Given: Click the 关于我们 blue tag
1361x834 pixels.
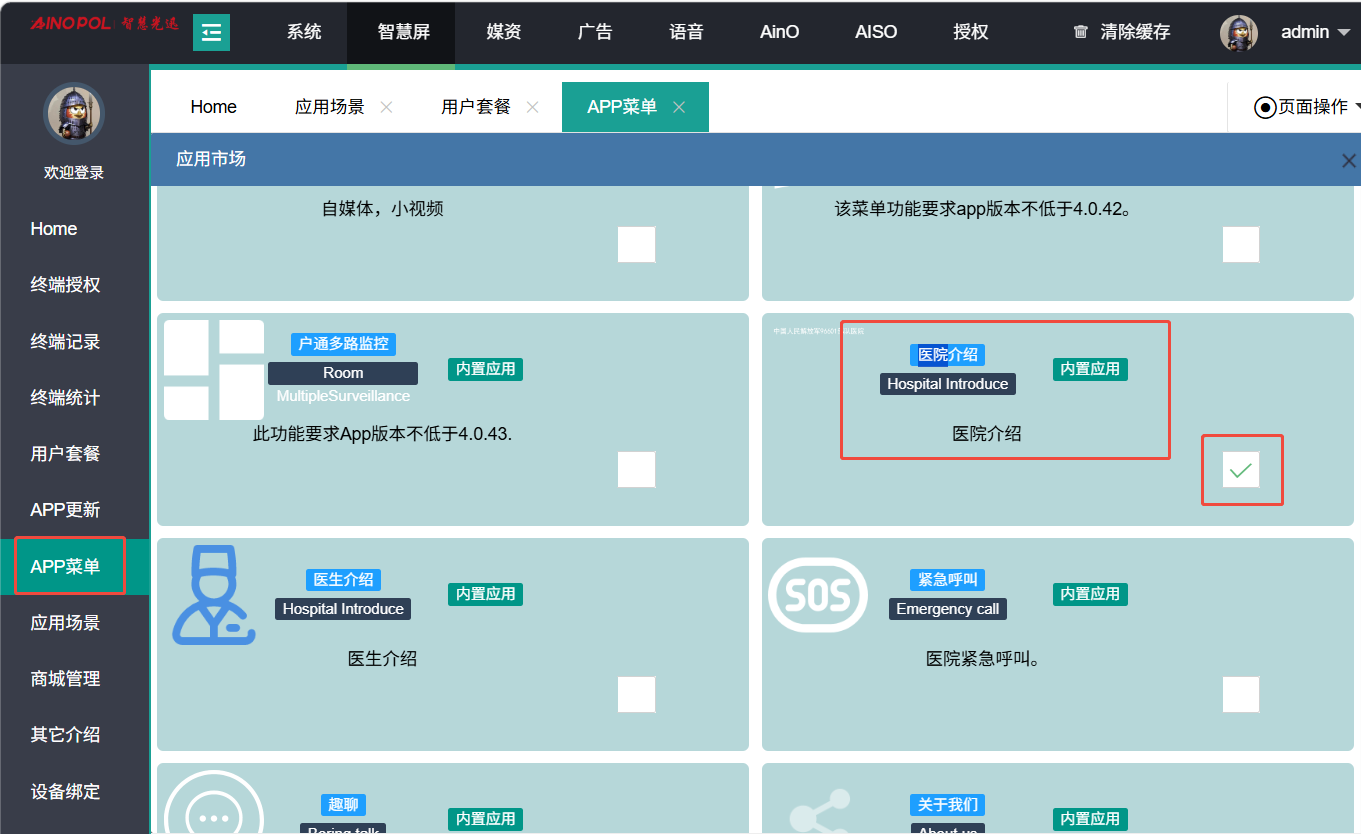Looking at the screenshot, I should point(948,805).
